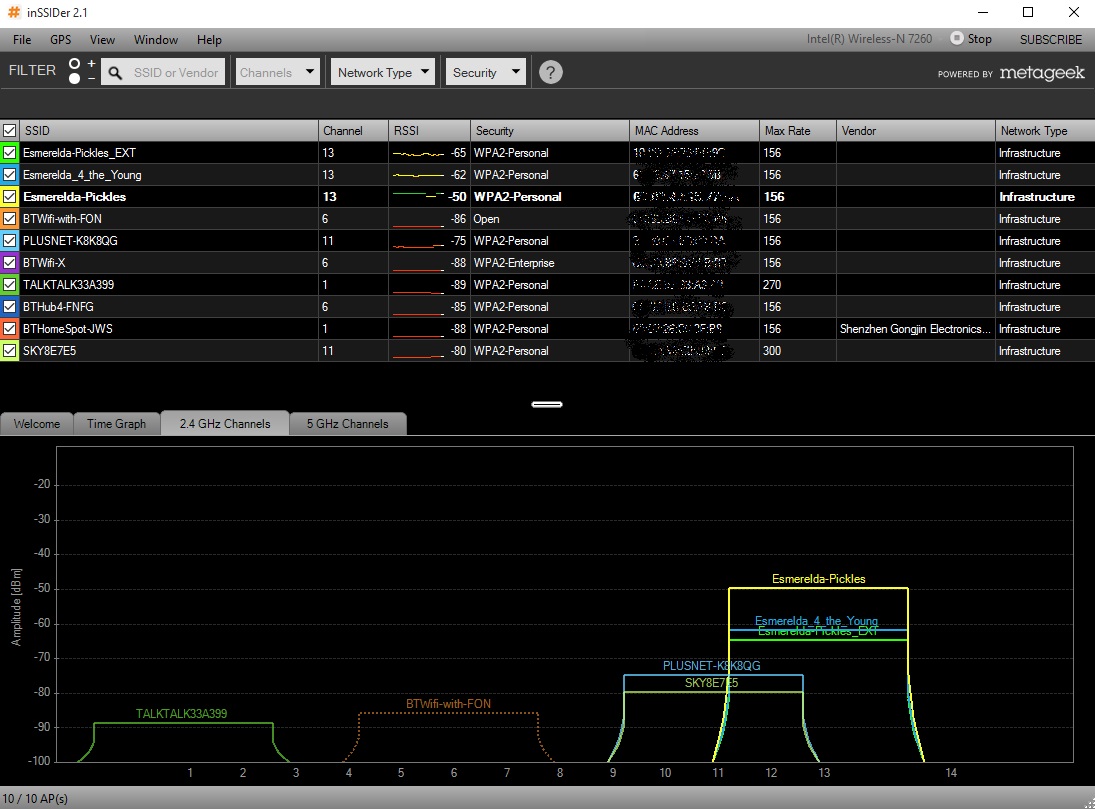Click the Stop scanning icon
Screen dimensions: 1095x809
click(956, 39)
